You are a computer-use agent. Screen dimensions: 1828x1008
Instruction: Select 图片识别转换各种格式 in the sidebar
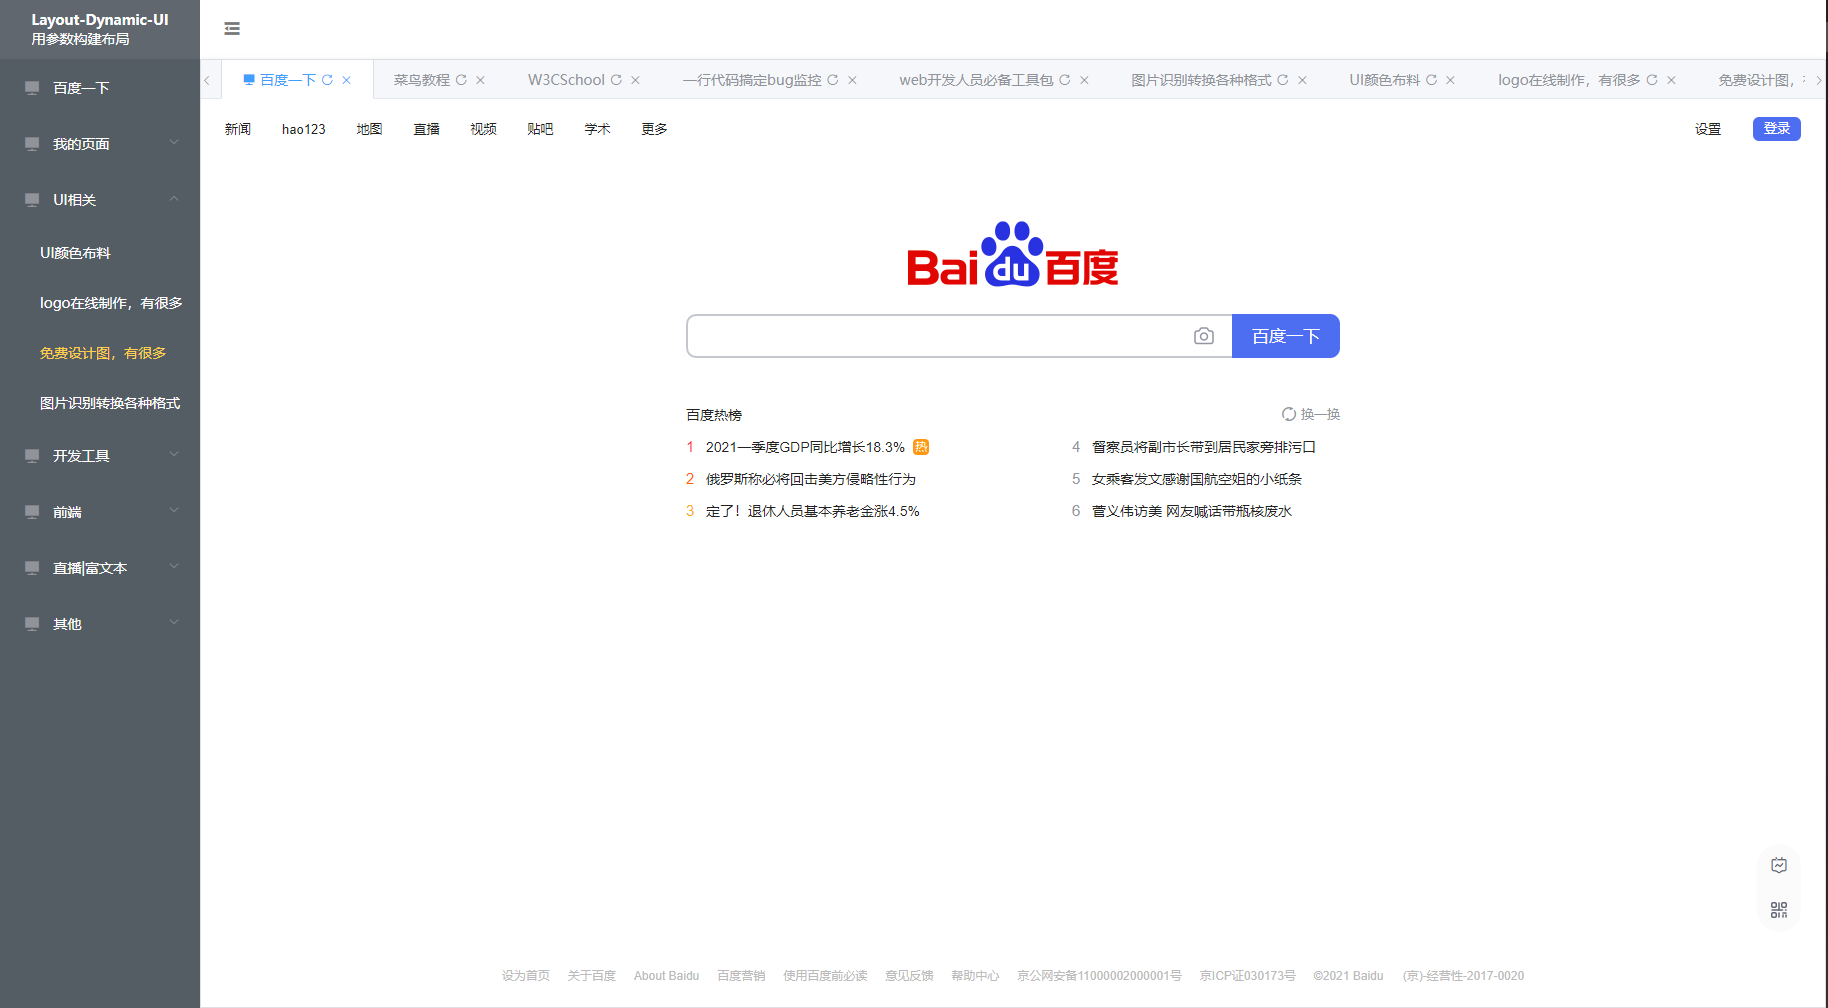click(x=100, y=403)
